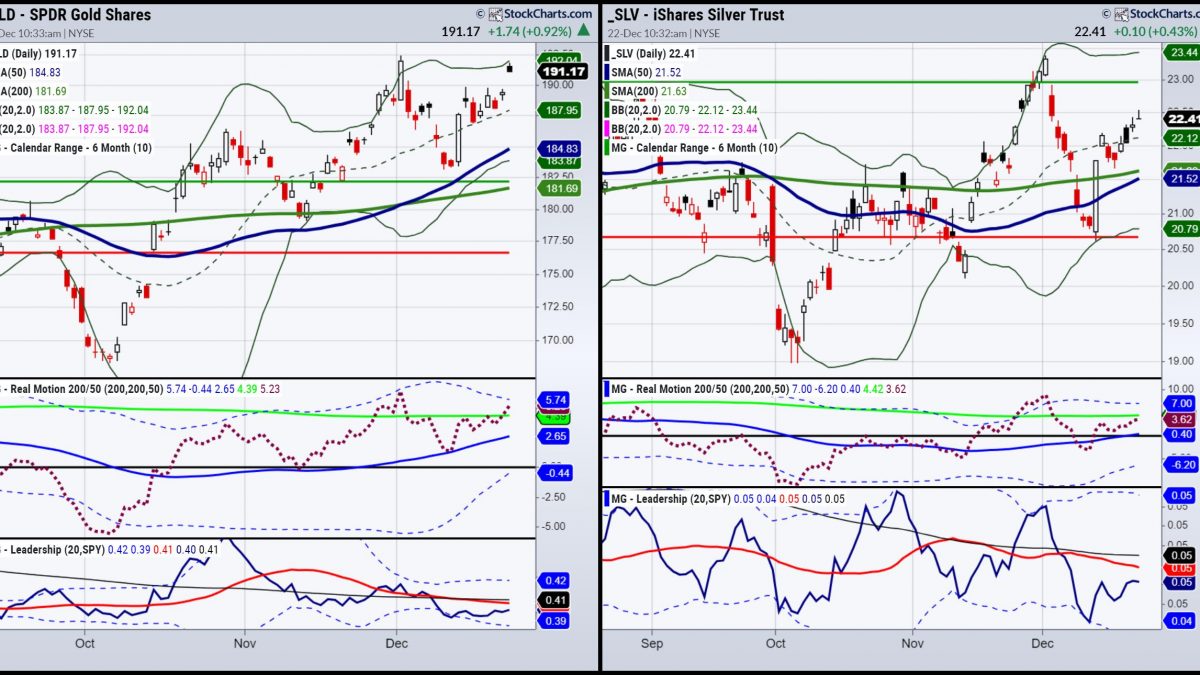This screenshot has width=1200, height=675.
Task: Click the green 22.12 price tag on silver axis
Action: coord(1181,138)
